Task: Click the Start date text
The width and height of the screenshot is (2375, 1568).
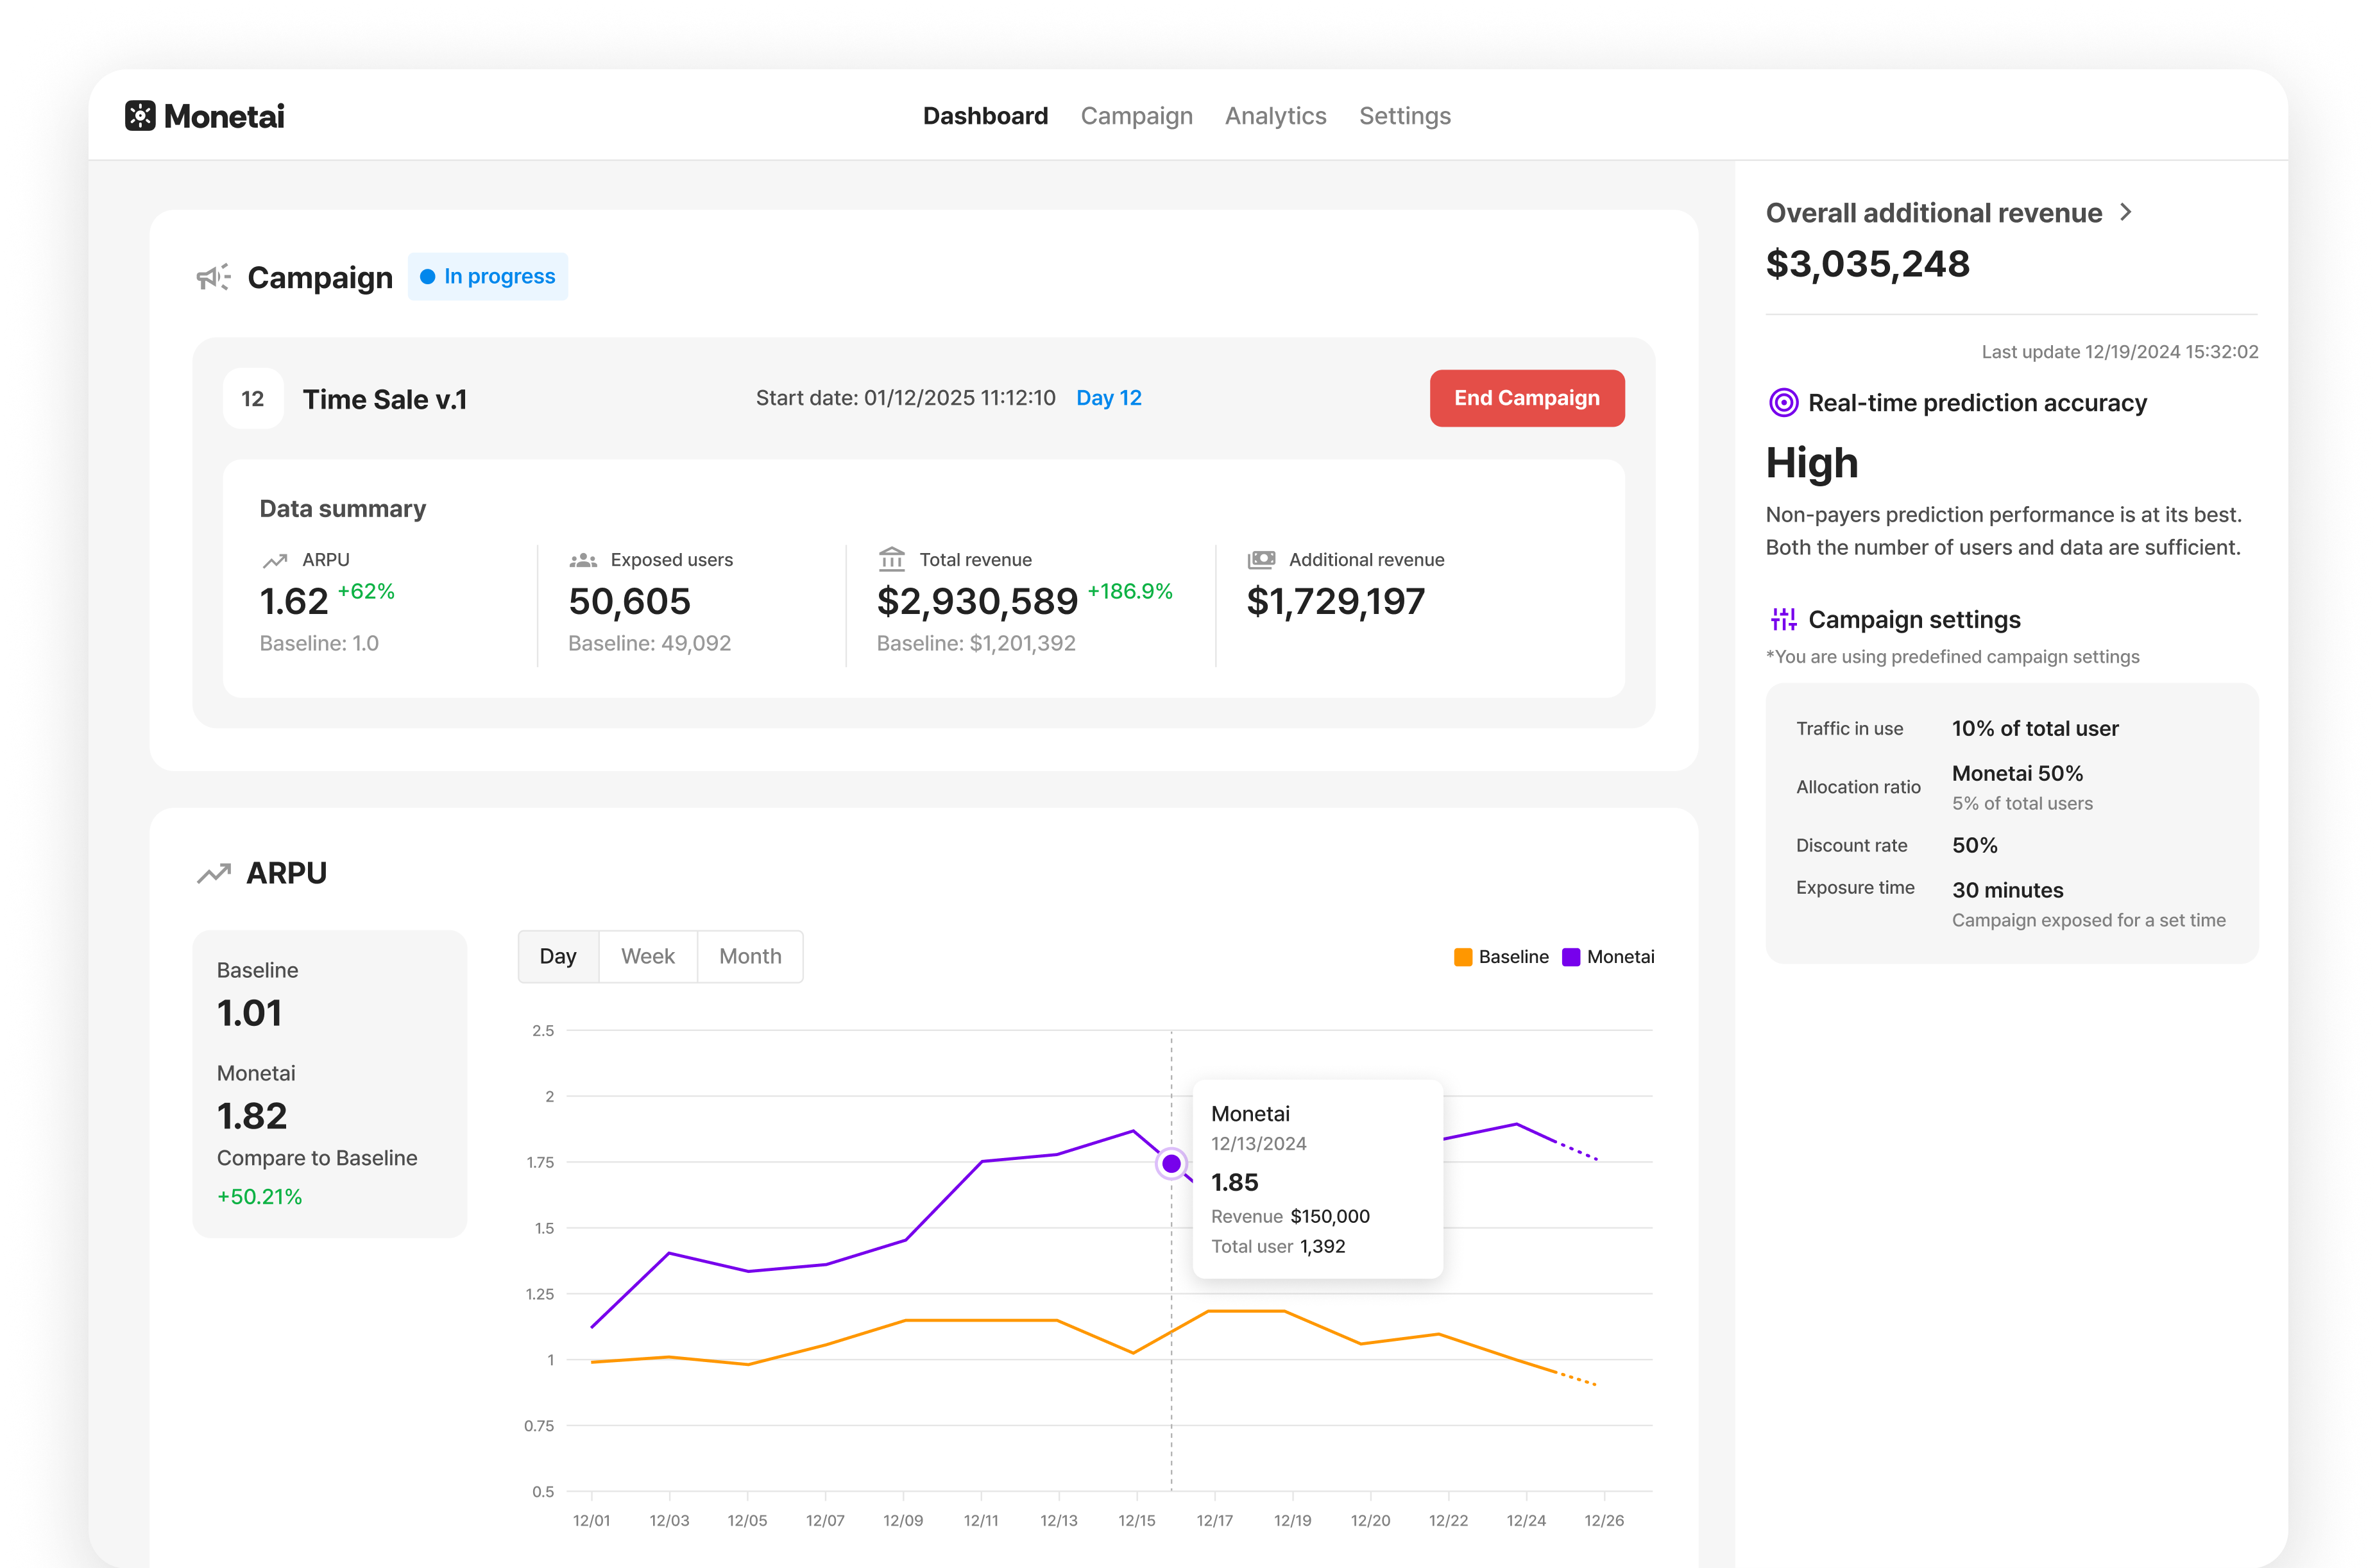Action: tap(905, 398)
